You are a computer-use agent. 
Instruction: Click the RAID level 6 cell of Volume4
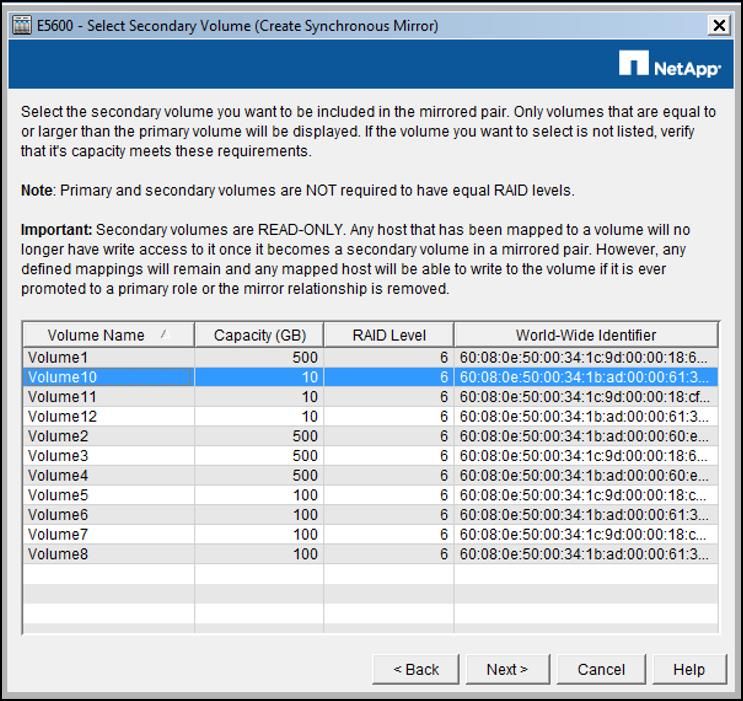389,475
